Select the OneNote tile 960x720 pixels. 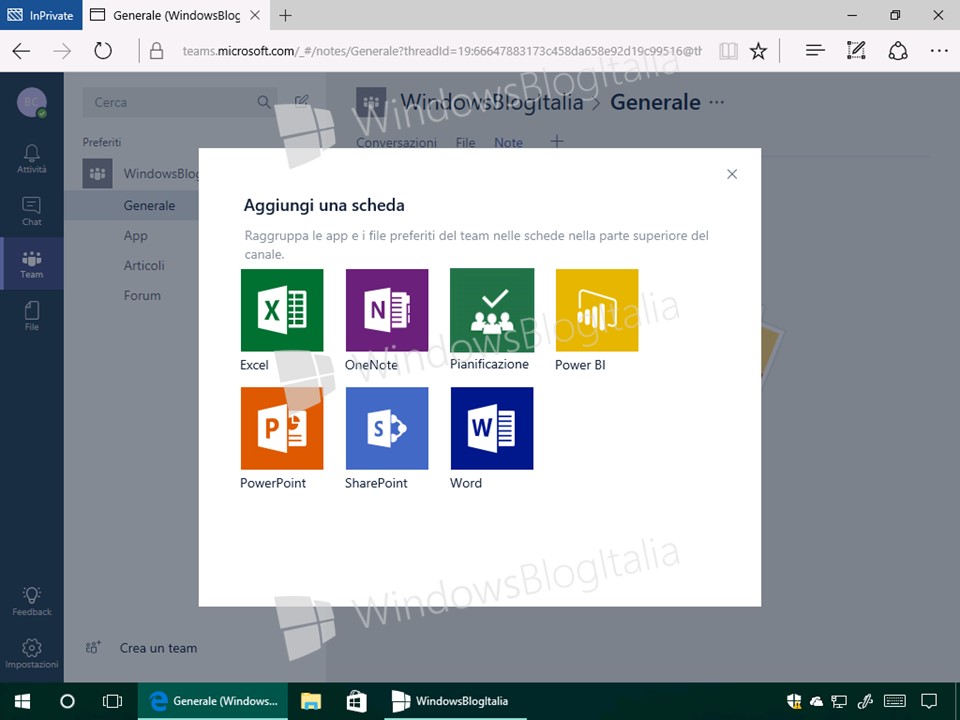387,310
